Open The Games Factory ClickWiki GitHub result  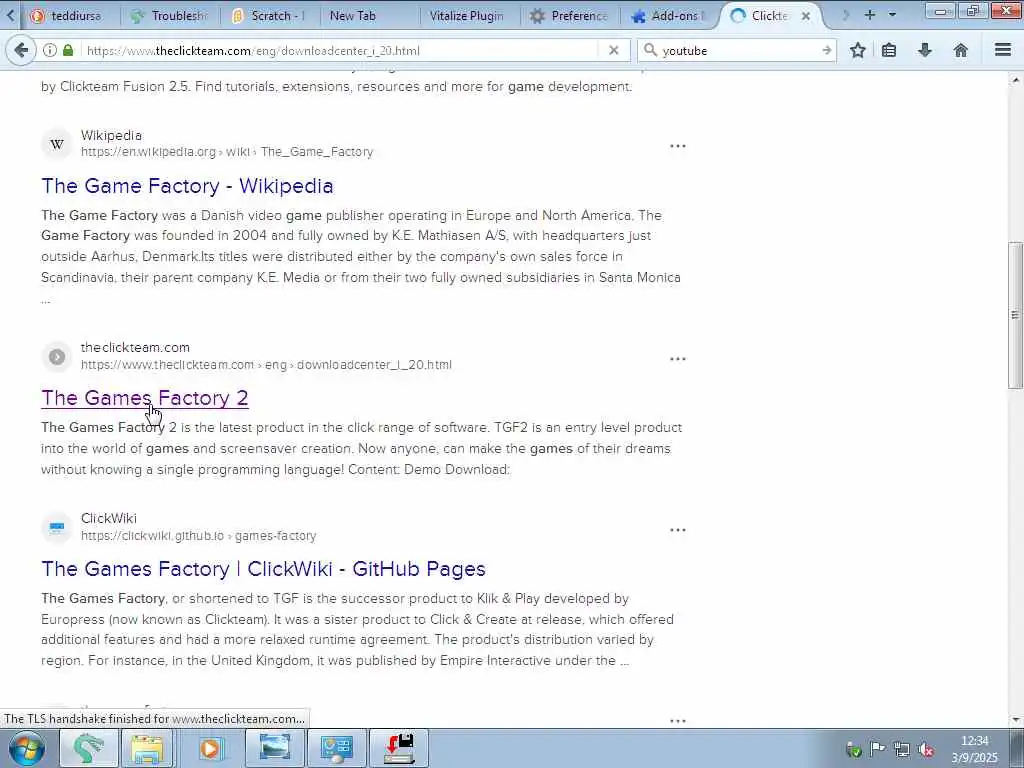[263, 569]
